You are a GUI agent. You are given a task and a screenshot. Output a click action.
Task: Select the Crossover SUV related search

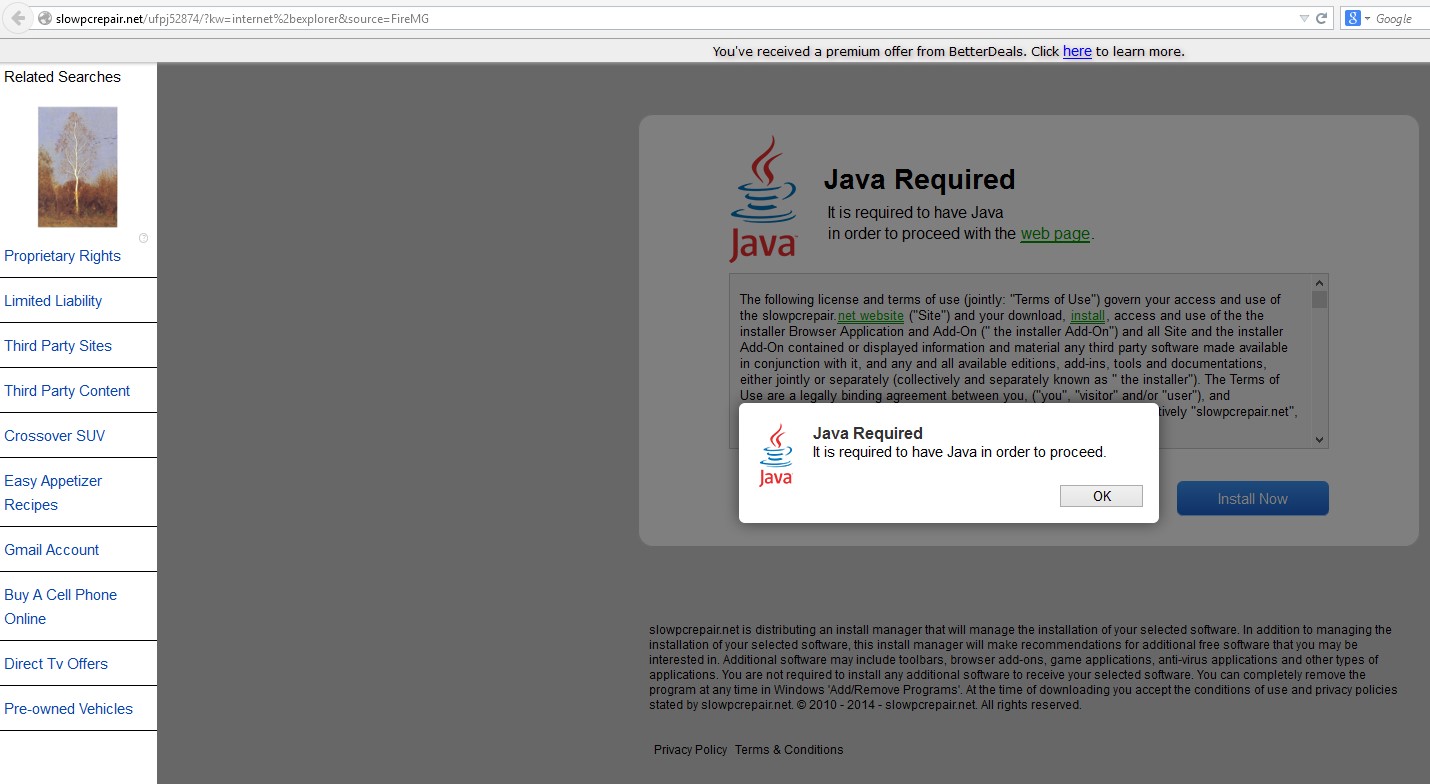55,436
